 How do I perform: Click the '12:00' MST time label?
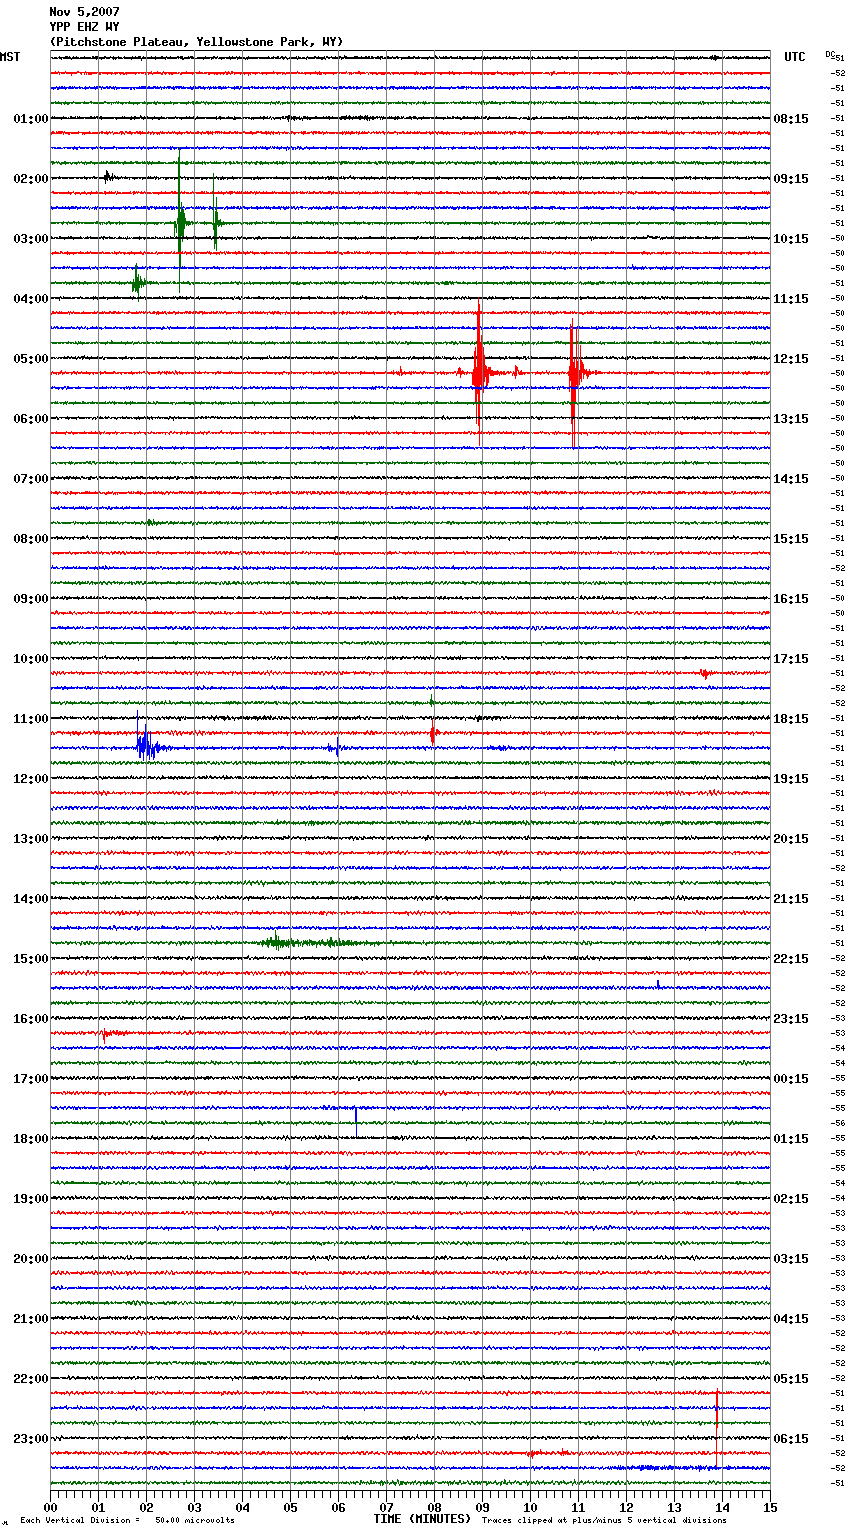(31, 779)
